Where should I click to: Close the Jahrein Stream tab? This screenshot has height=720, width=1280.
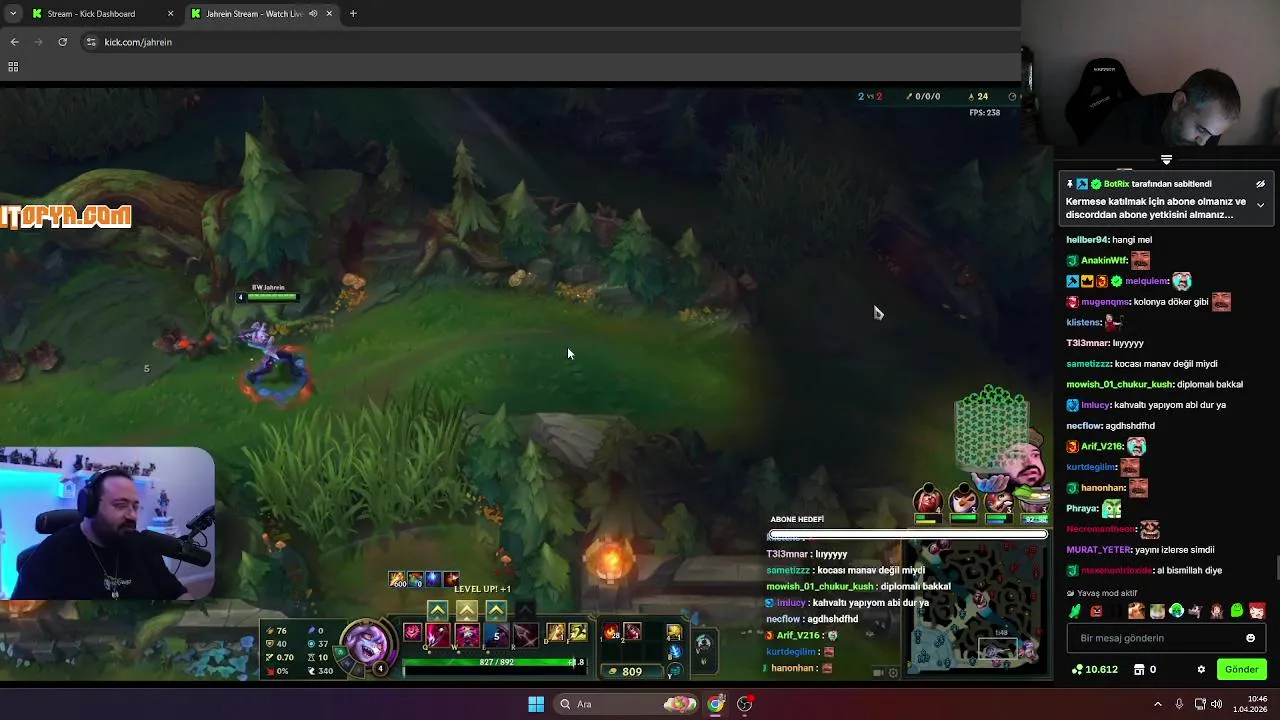click(329, 14)
